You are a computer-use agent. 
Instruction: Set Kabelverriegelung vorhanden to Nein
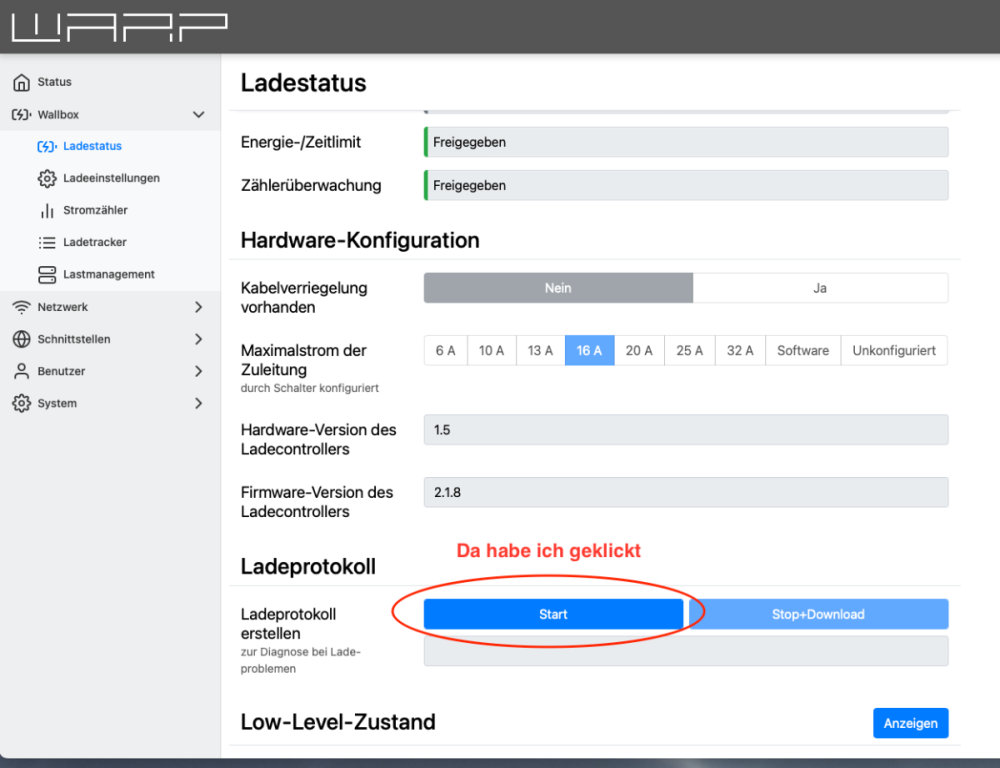coord(558,288)
